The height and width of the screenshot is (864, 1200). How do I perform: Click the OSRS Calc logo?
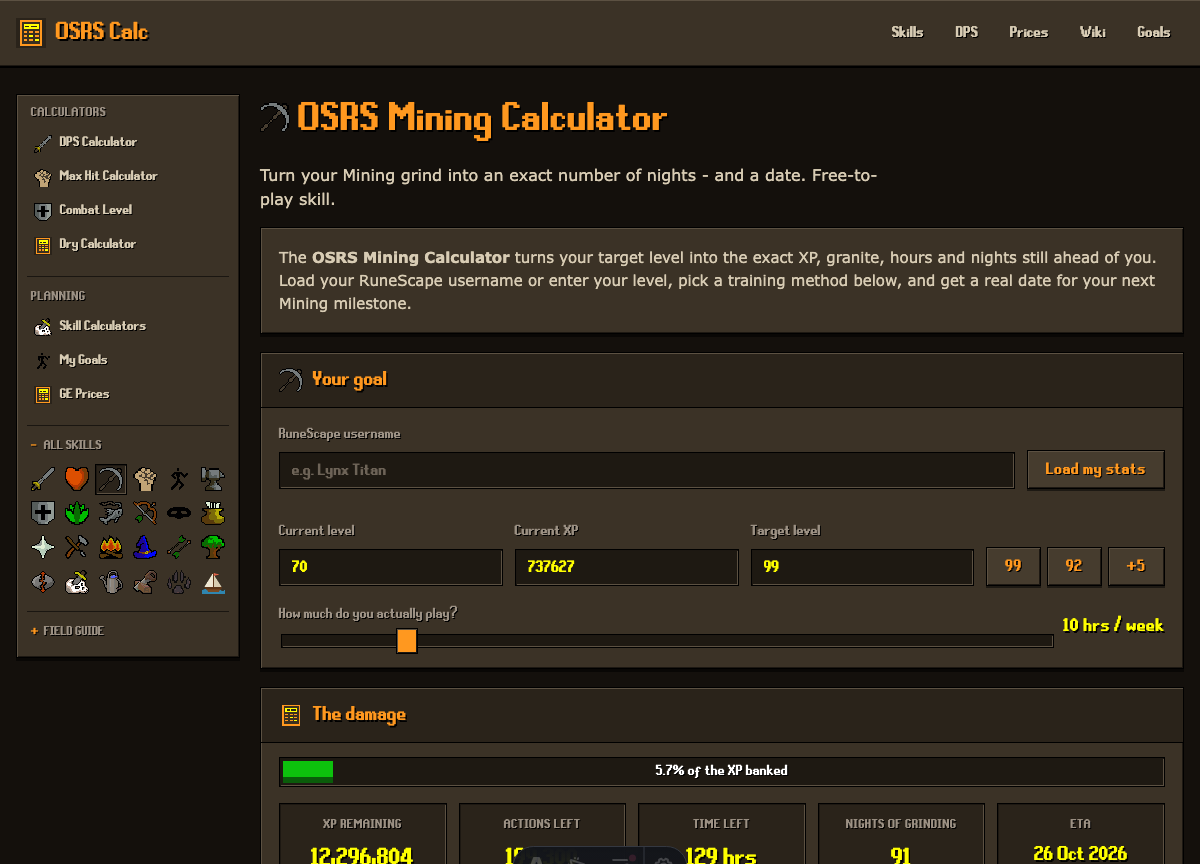84,32
